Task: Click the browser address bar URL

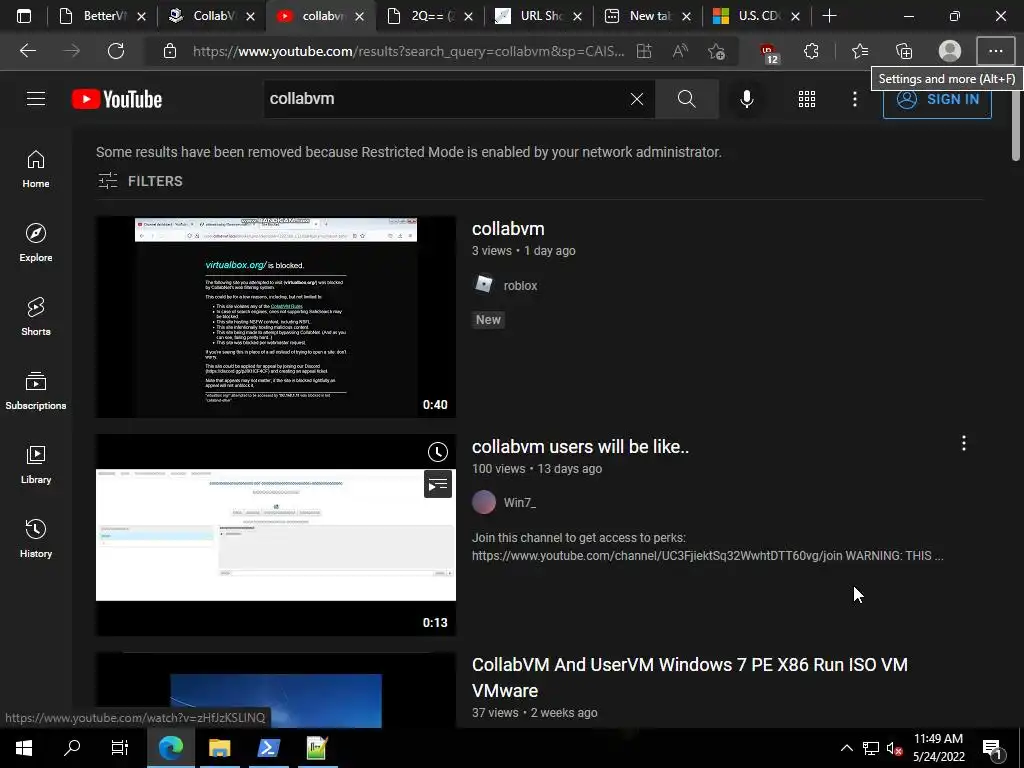Action: click(408, 51)
